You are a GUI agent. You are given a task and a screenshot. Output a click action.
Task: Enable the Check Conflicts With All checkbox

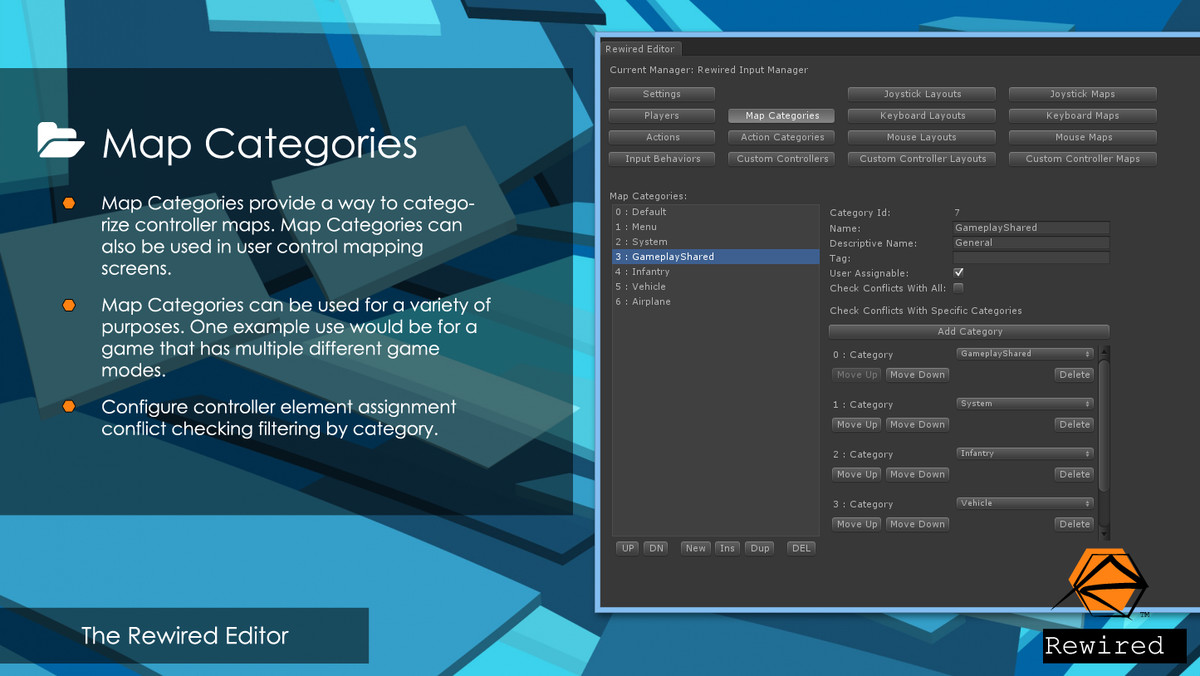958,288
